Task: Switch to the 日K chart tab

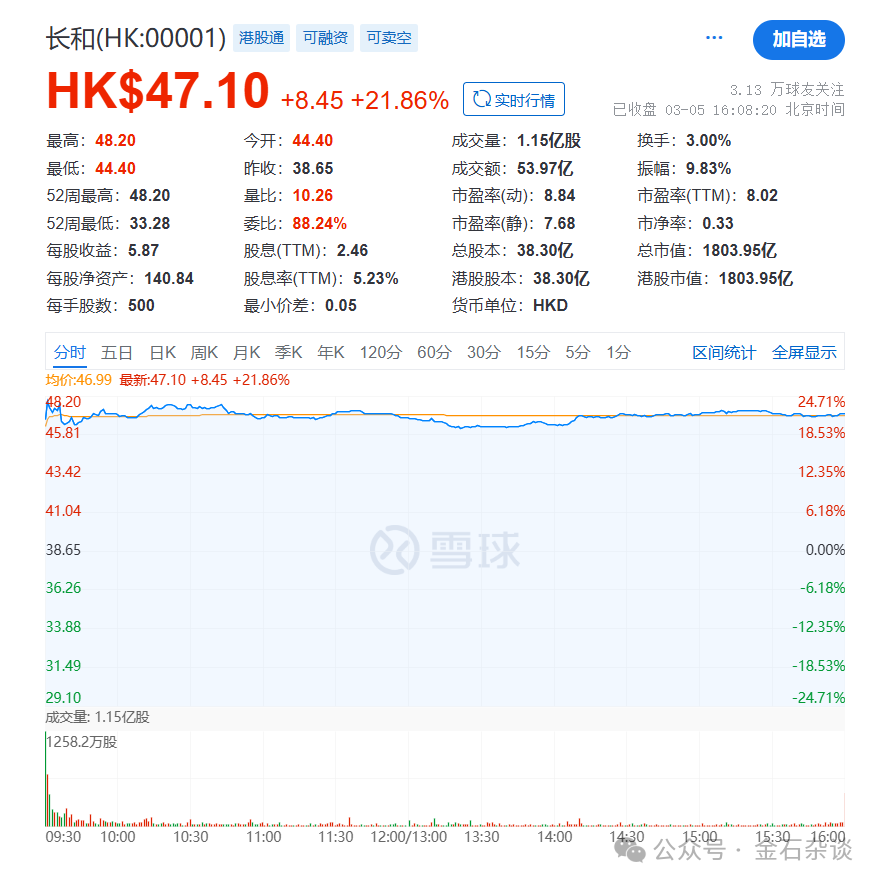Action: point(163,352)
